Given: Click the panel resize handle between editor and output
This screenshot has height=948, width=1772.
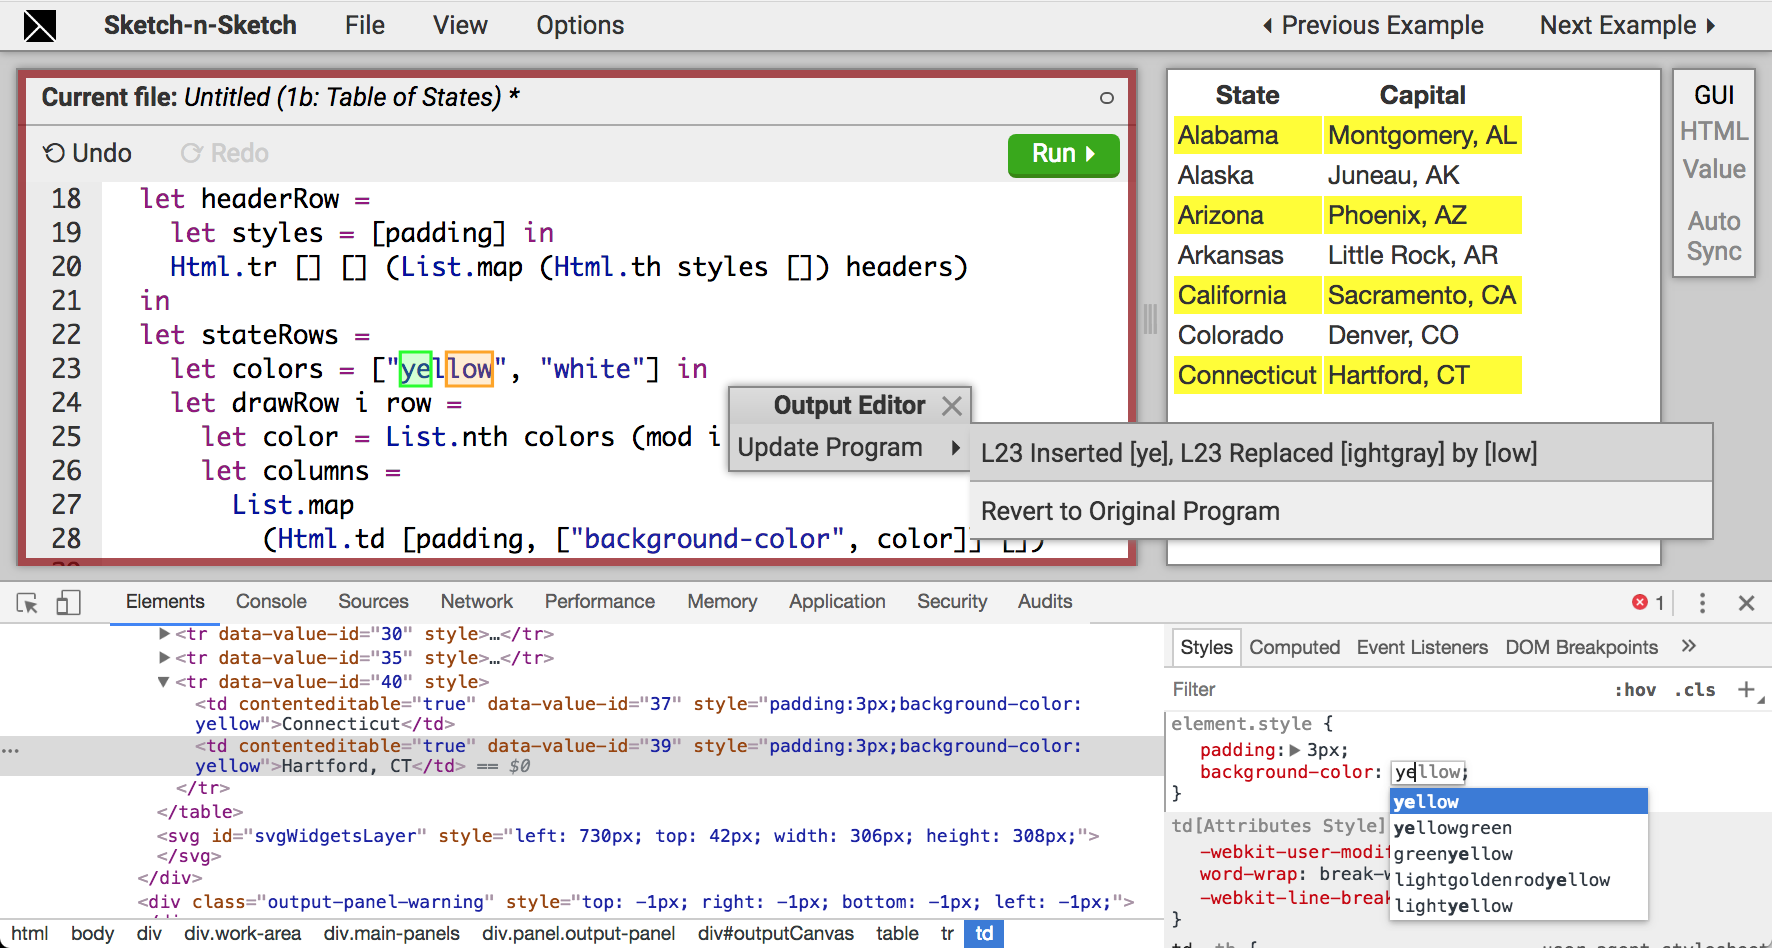Looking at the screenshot, I should click(1150, 319).
